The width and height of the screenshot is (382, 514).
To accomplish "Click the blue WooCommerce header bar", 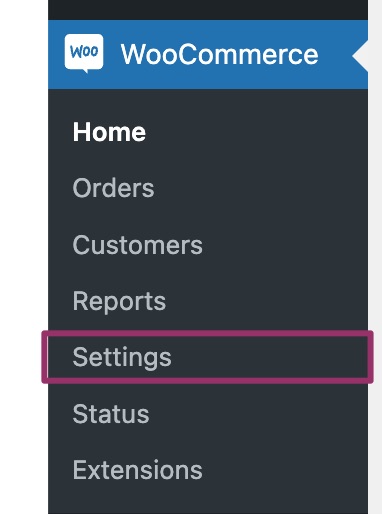I will (x=208, y=54).
